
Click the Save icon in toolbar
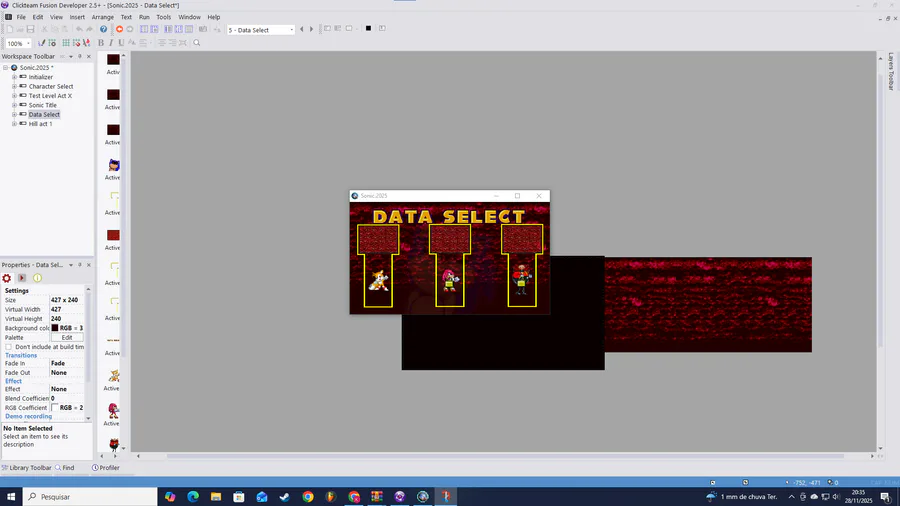[x=30, y=29]
